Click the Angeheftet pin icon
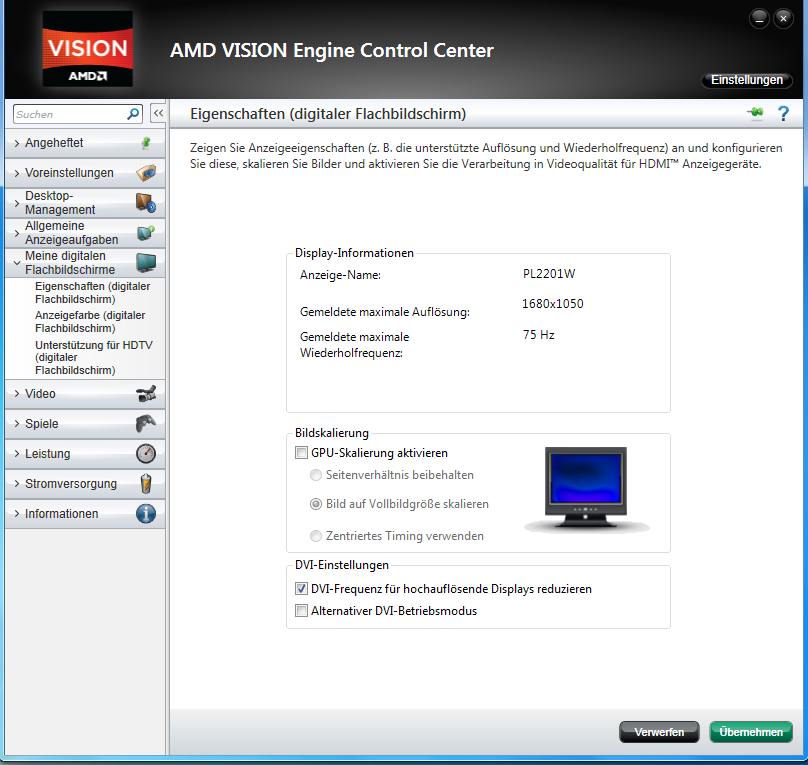Image resolution: width=808 pixels, height=765 pixels. [146, 143]
